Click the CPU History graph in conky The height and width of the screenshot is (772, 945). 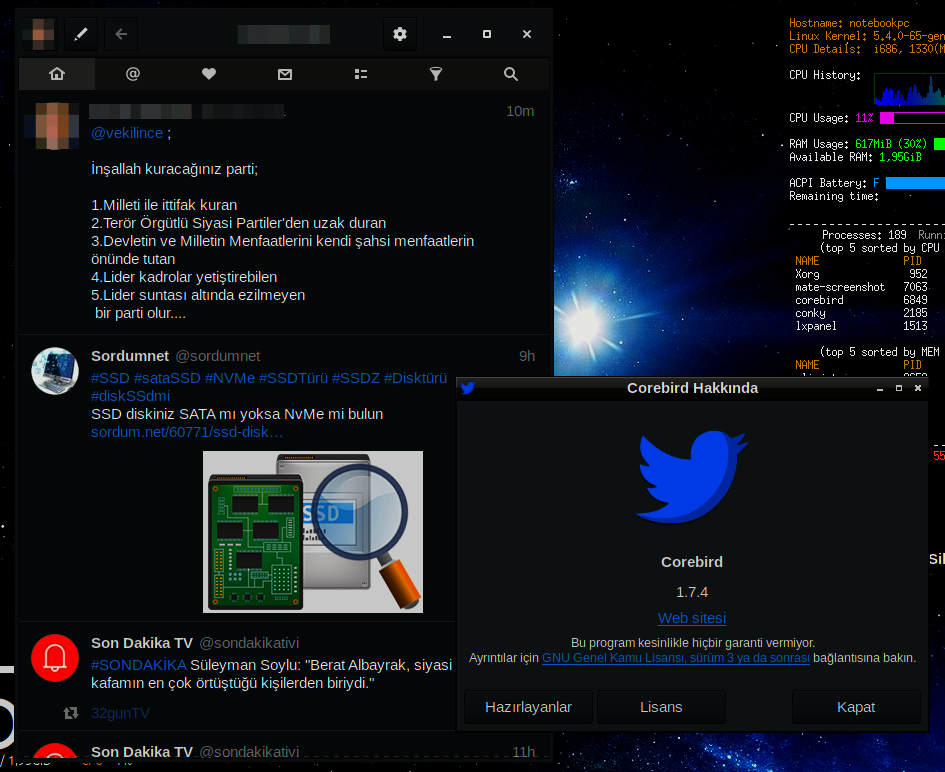point(909,88)
